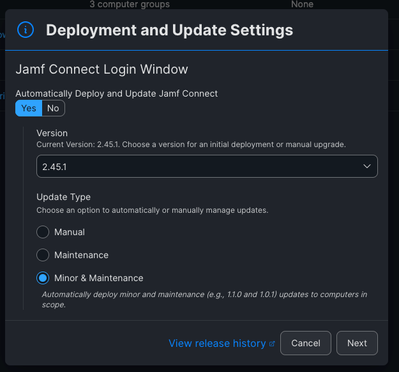This screenshot has height=372, width=399.
Task: Set automatic deploy toggle to Yes
Action: 29,108
